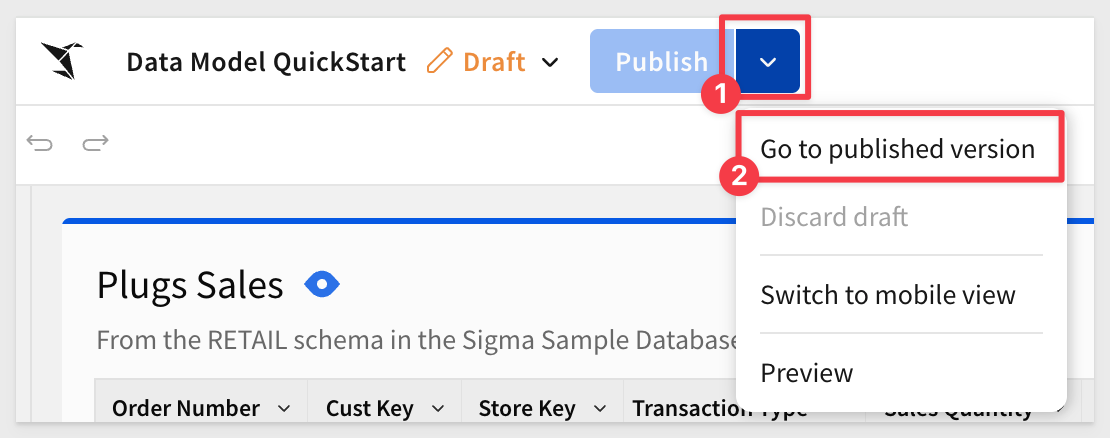Screen dimensions: 1110x438
Task: Click the Draft status label
Action: 494,62
